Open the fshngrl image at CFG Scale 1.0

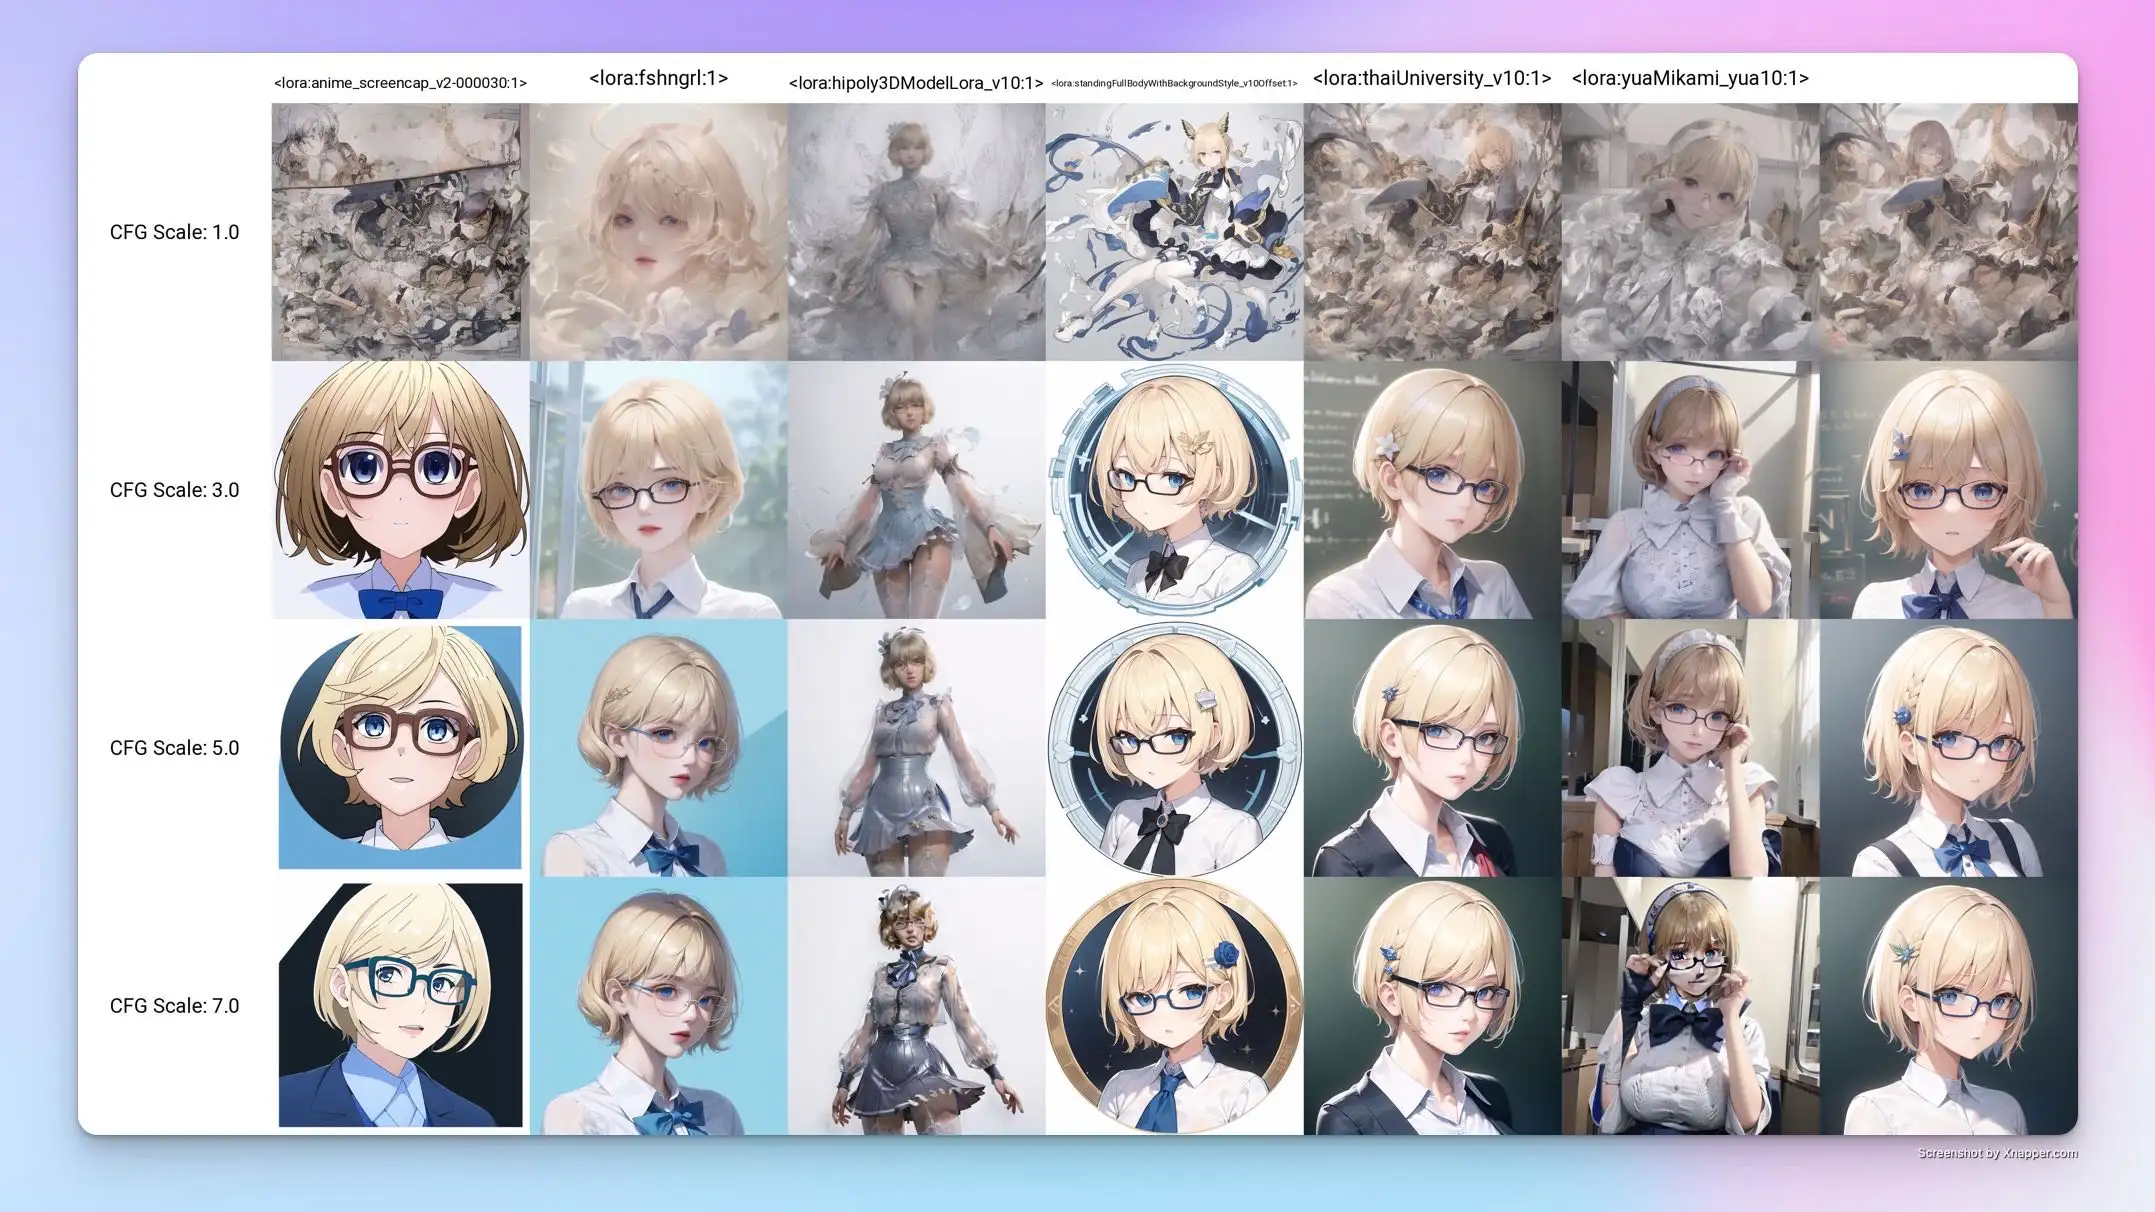click(x=658, y=232)
